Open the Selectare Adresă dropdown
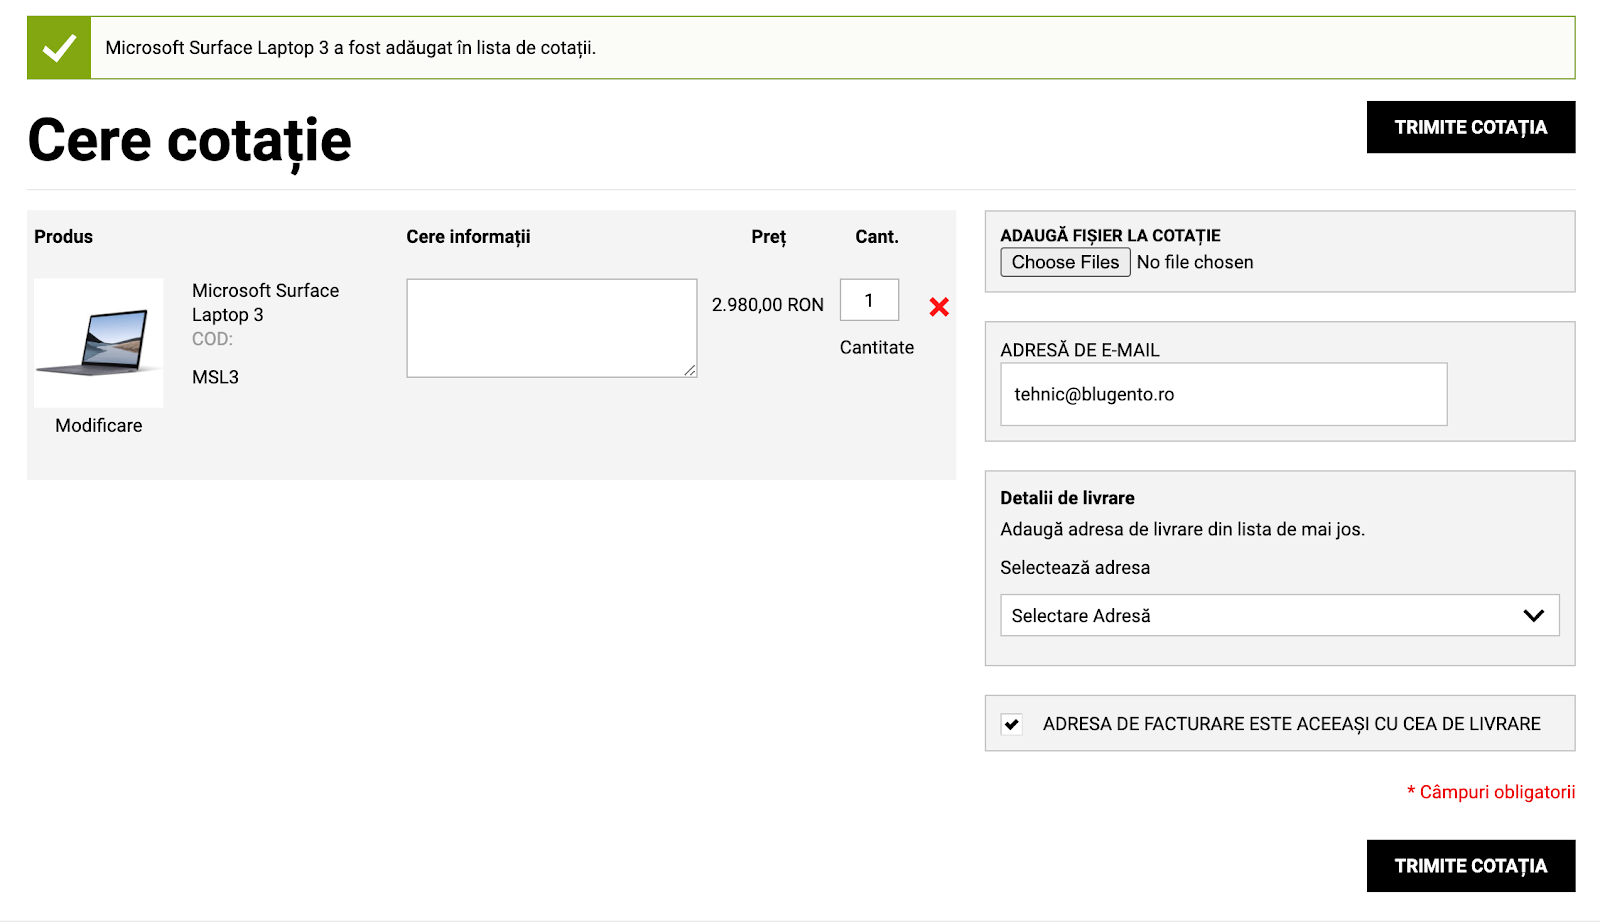Image resolution: width=1600 pixels, height=922 pixels. coord(1279,615)
